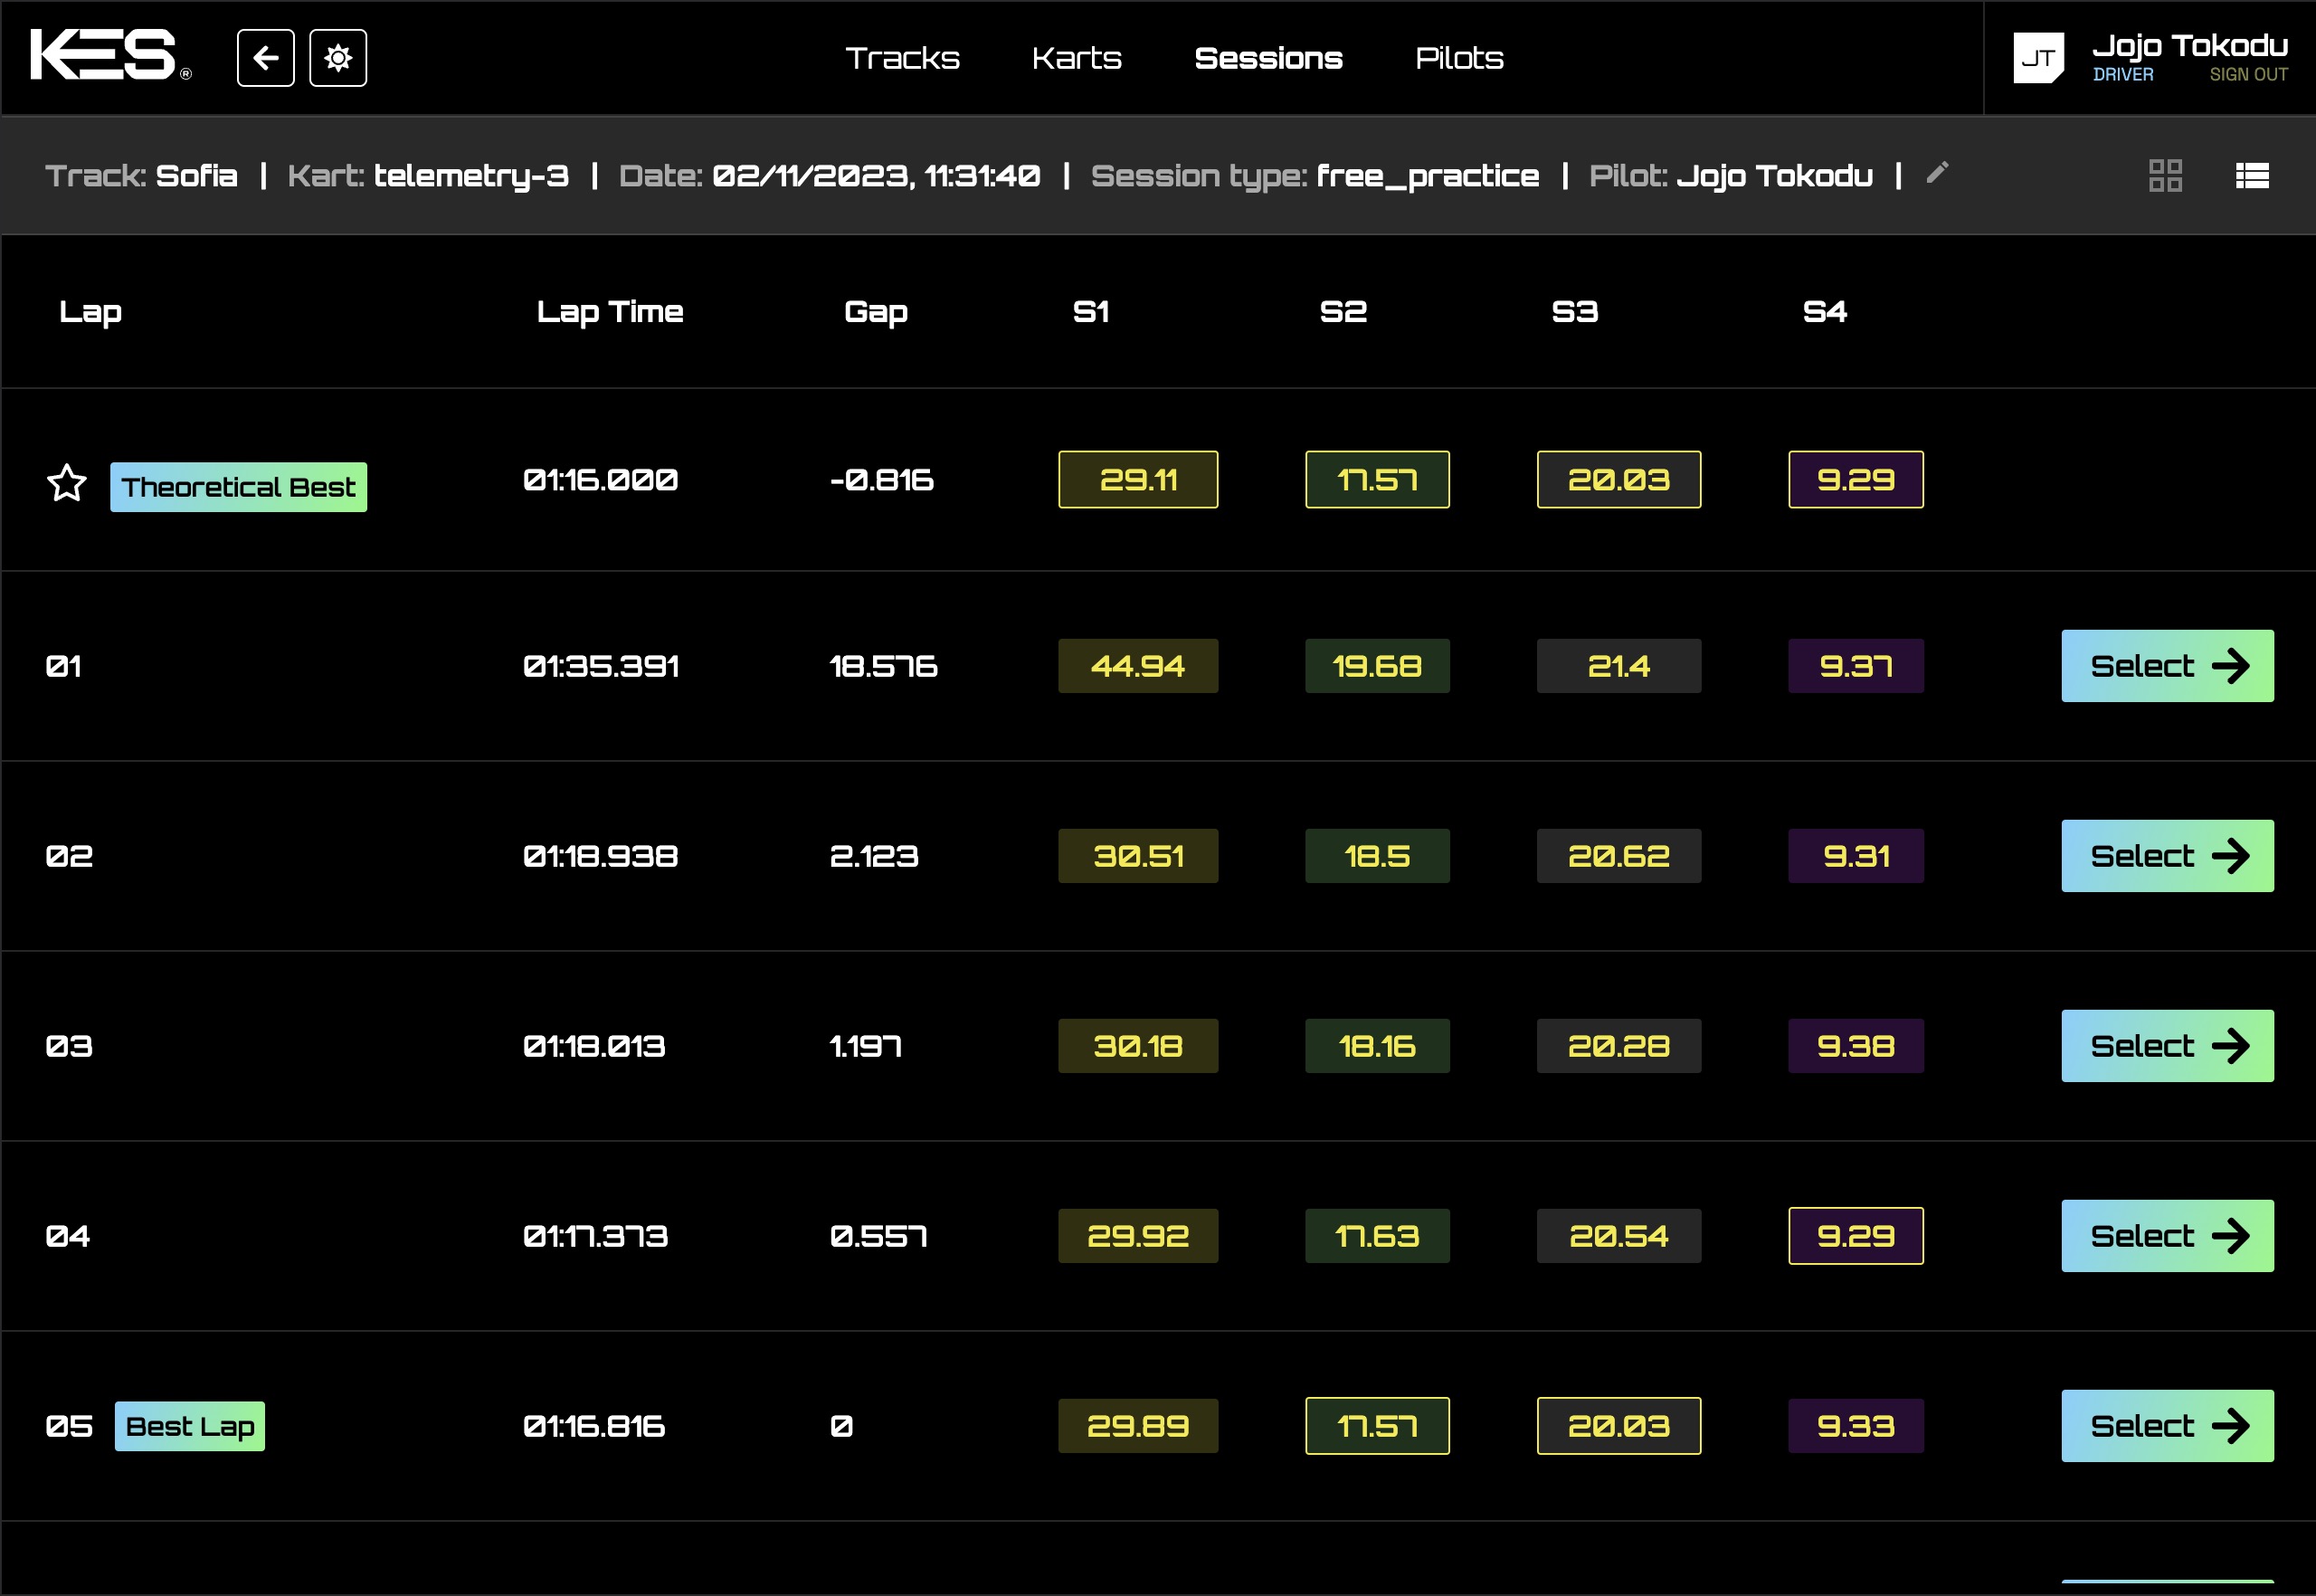
Task: Click lap time 01:16.816
Action: tap(594, 1426)
